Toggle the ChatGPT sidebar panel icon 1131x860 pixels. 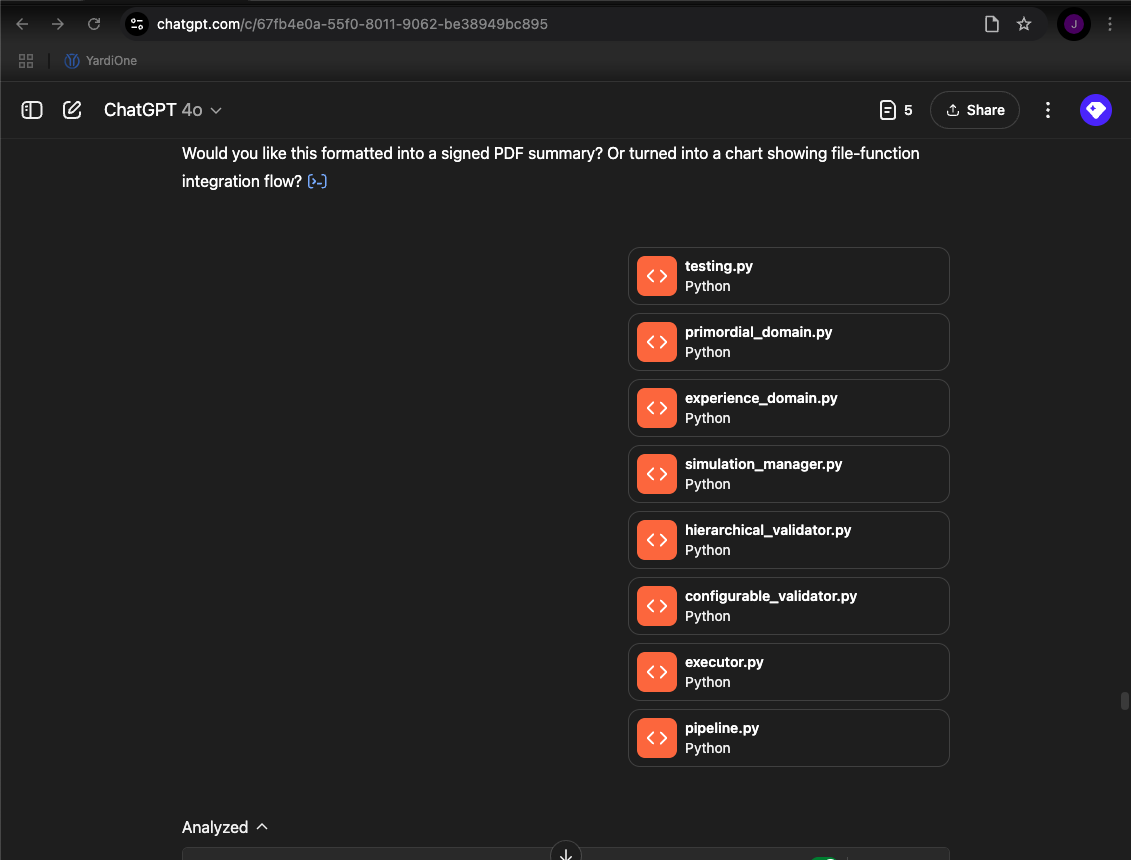click(32, 110)
